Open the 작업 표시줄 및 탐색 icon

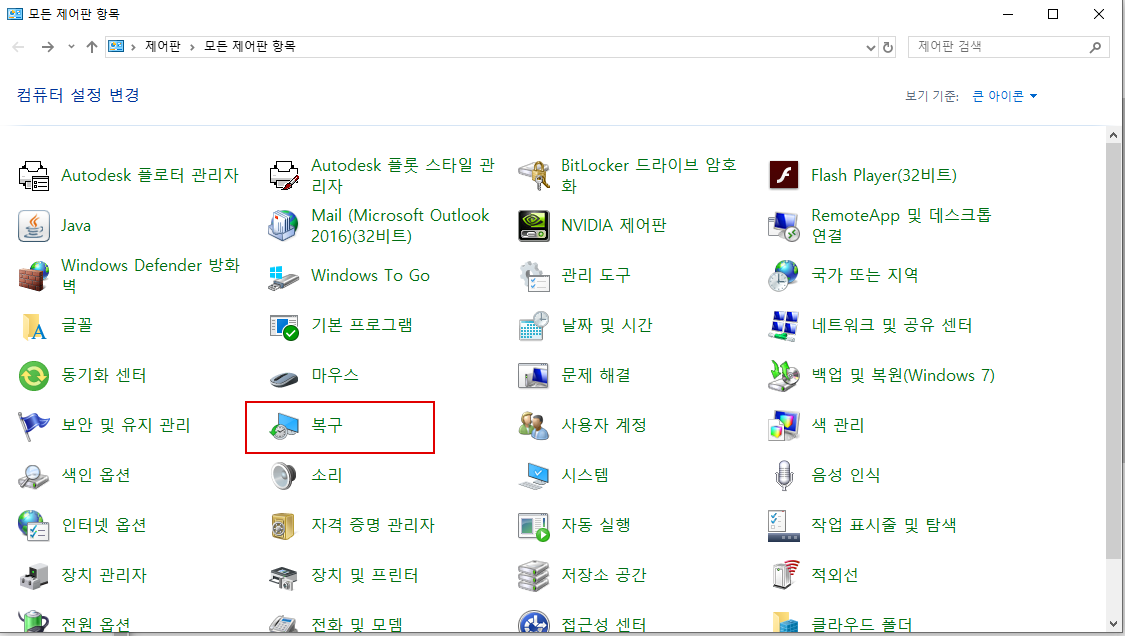pyautogui.click(x=783, y=525)
